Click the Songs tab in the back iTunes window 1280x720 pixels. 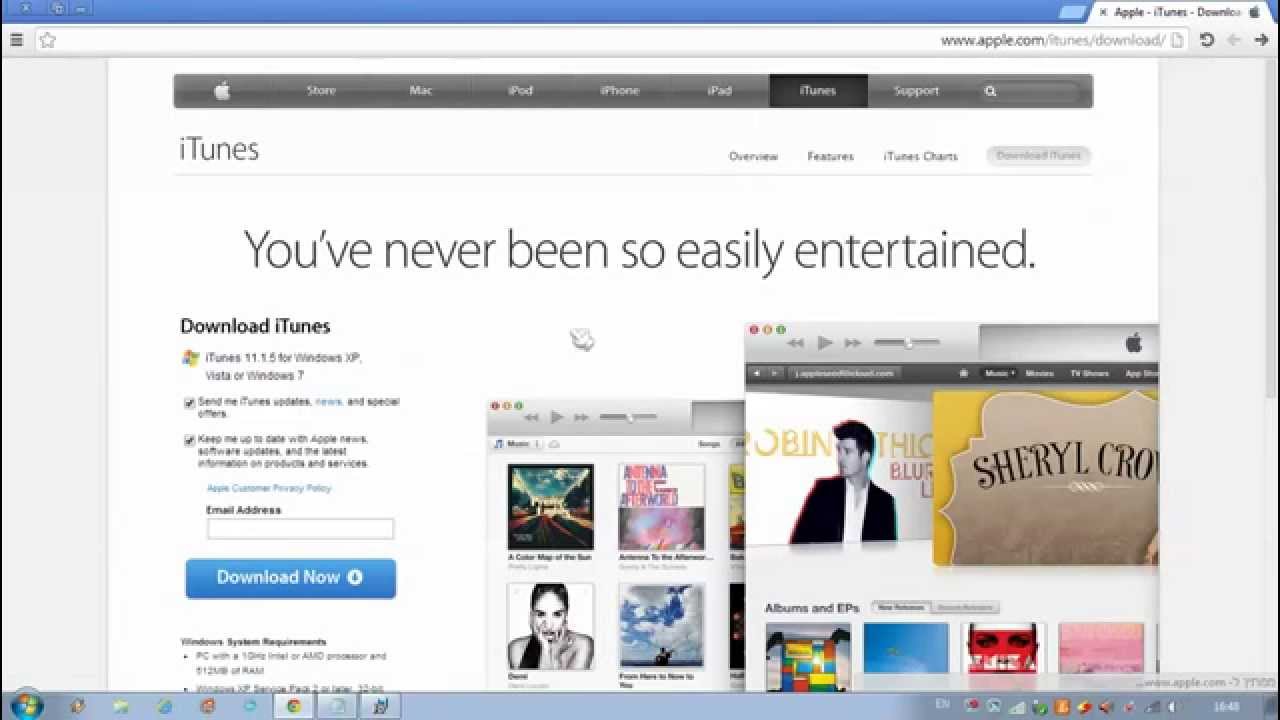coord(709,443)
